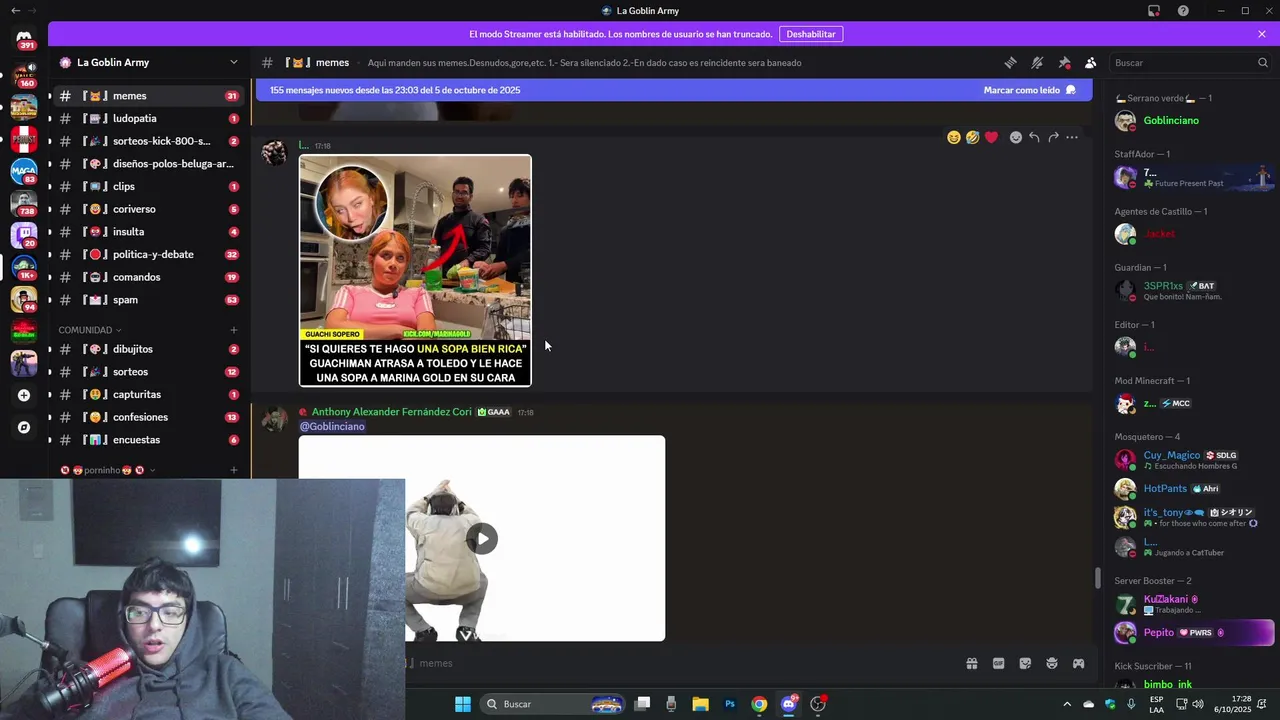React with the red heart emoji
This screenshot has height=720, width=1280.
point(991,137)
